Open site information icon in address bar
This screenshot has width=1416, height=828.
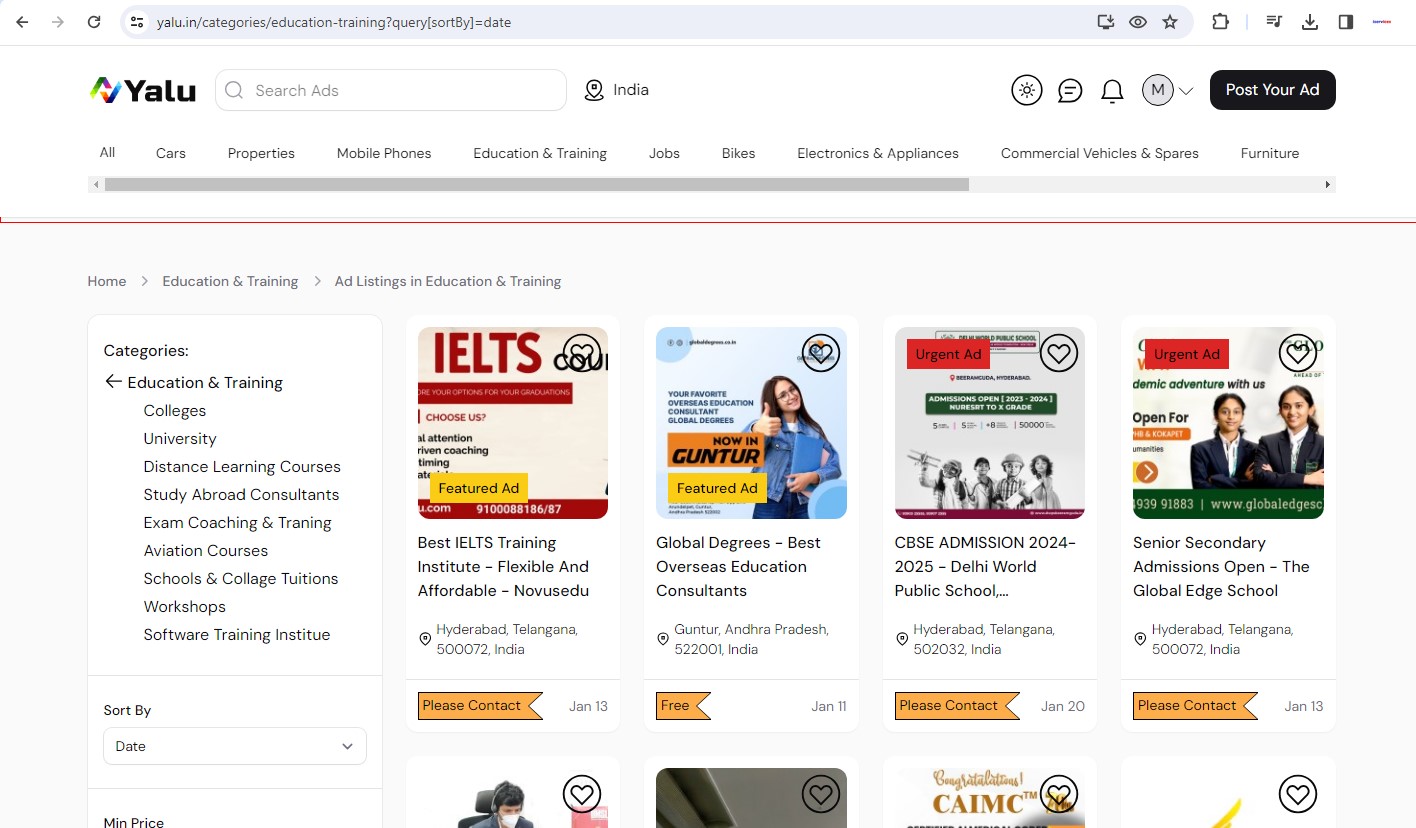click(x=138, y=21)
